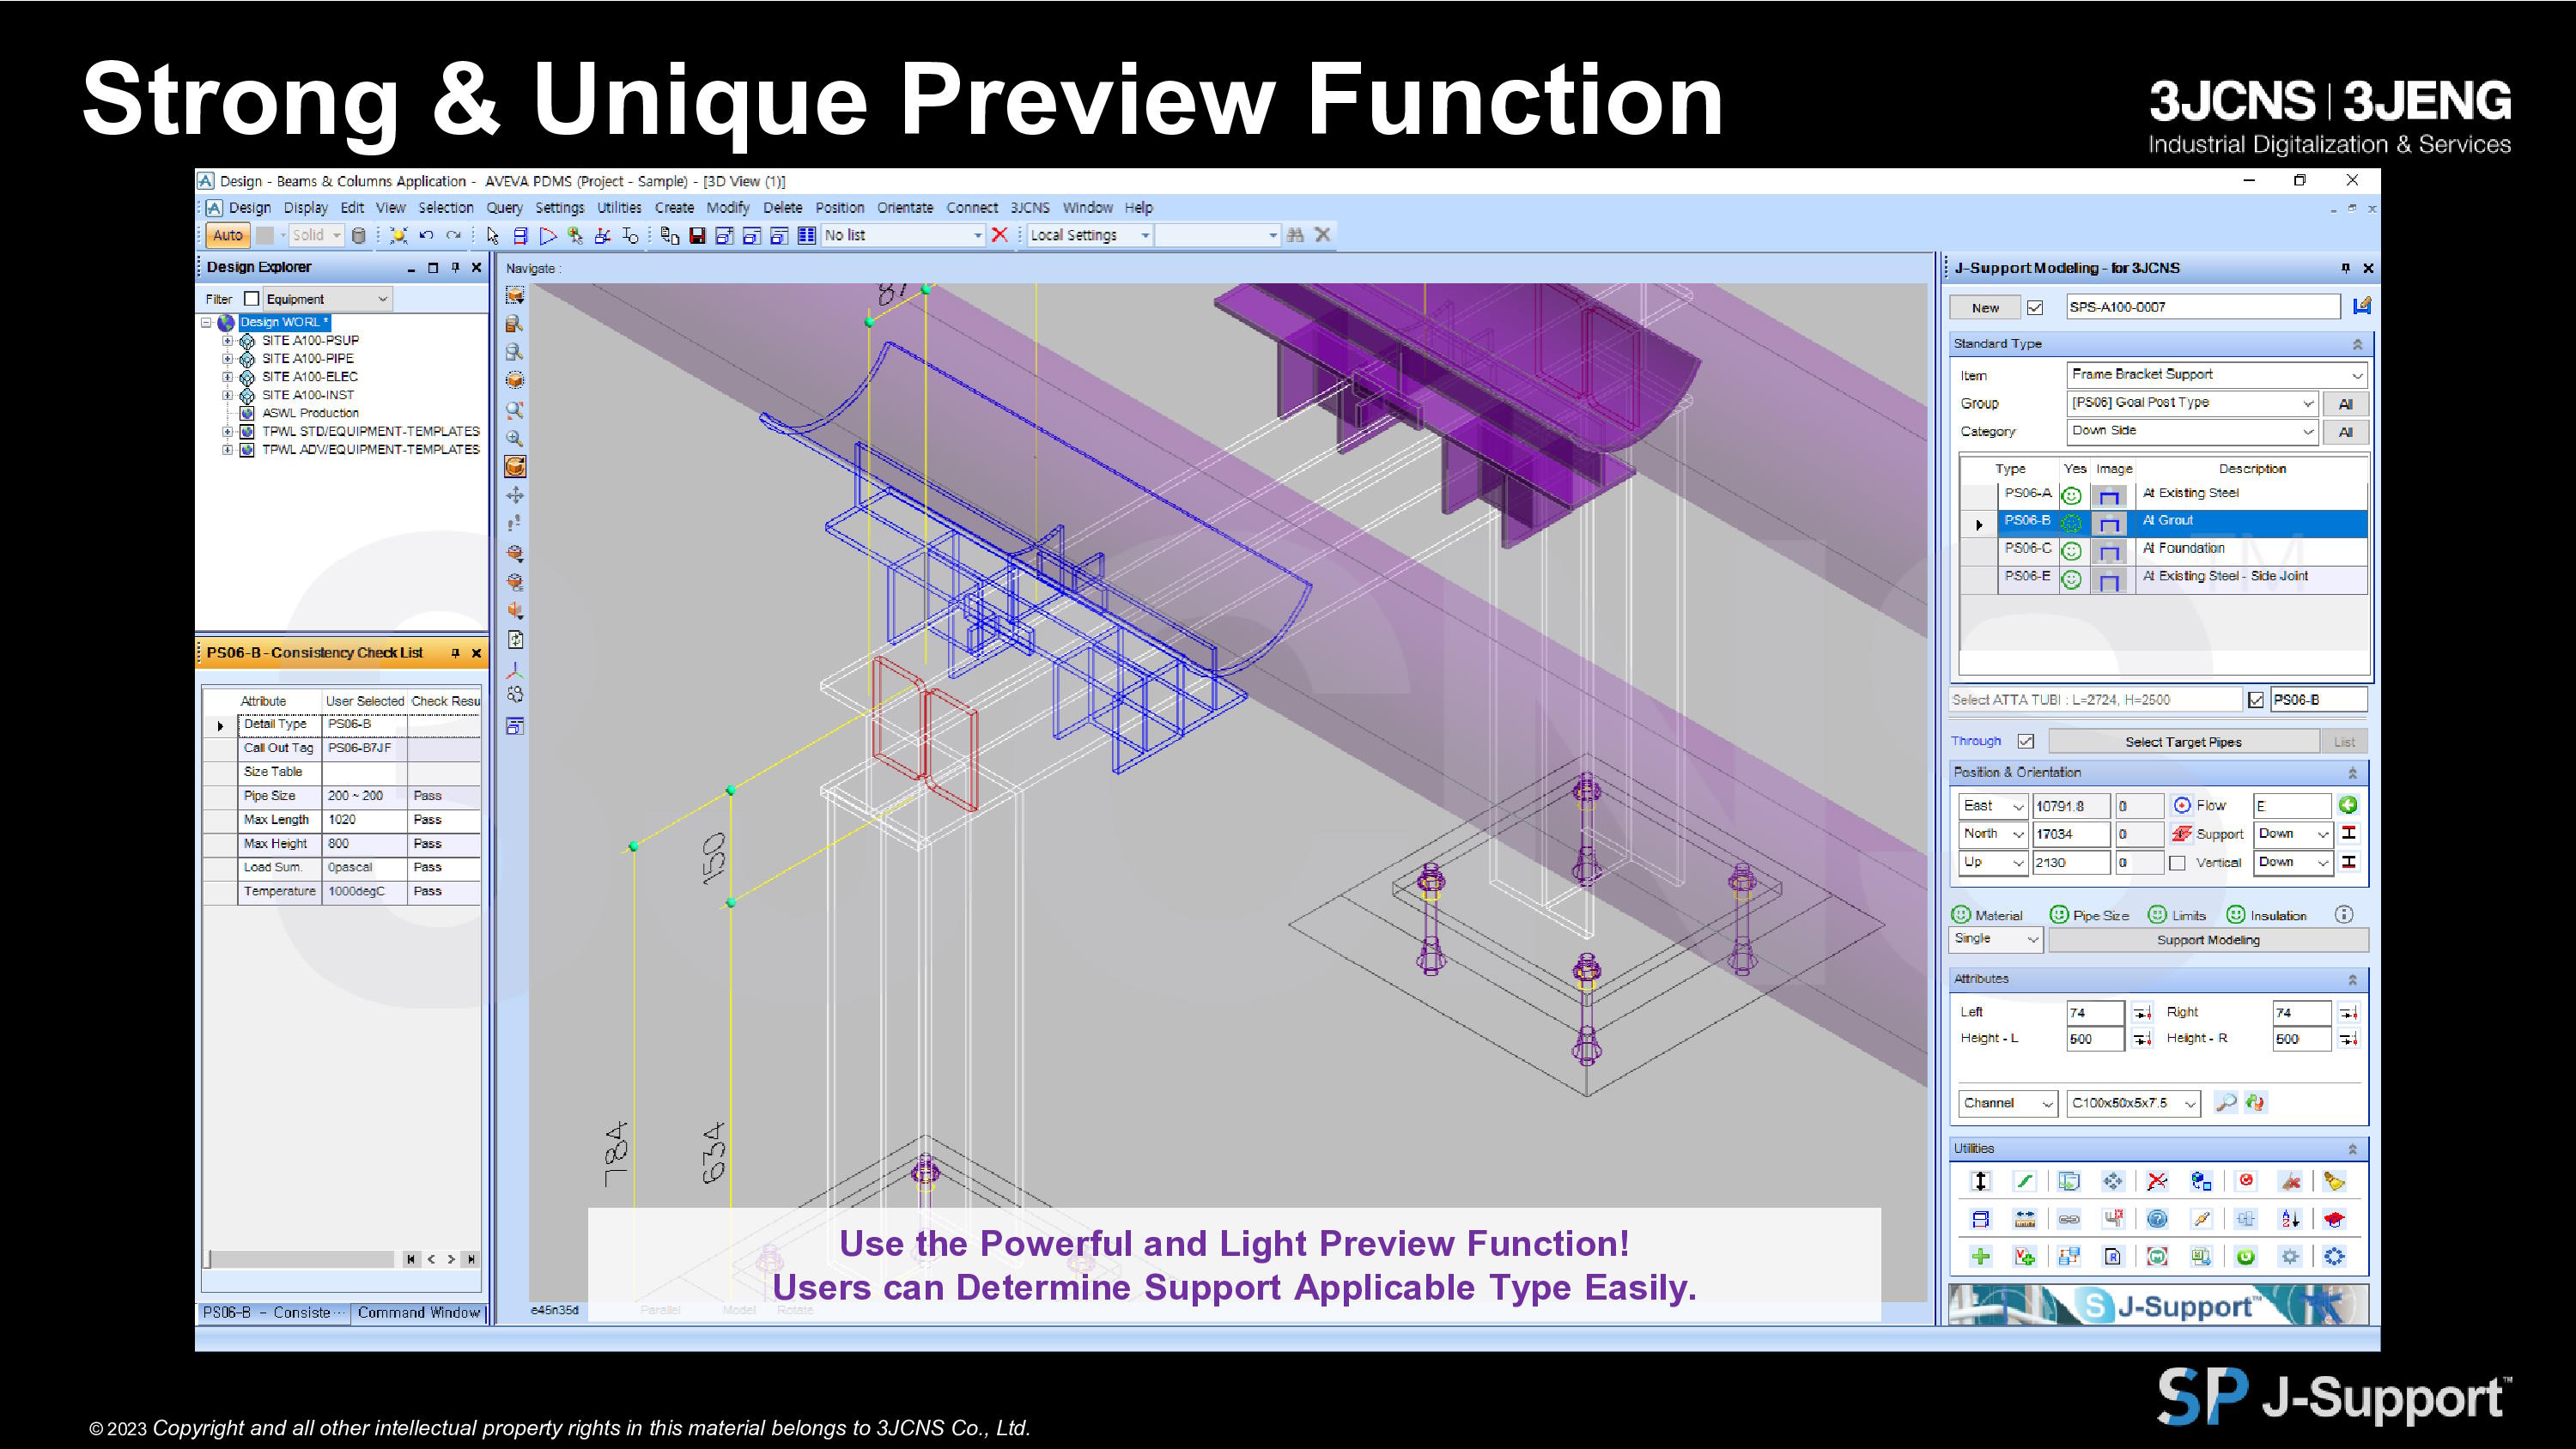
Task: Toggle the checkbox next to New button
Action: pyautogui.click(x=2035, y=308)
